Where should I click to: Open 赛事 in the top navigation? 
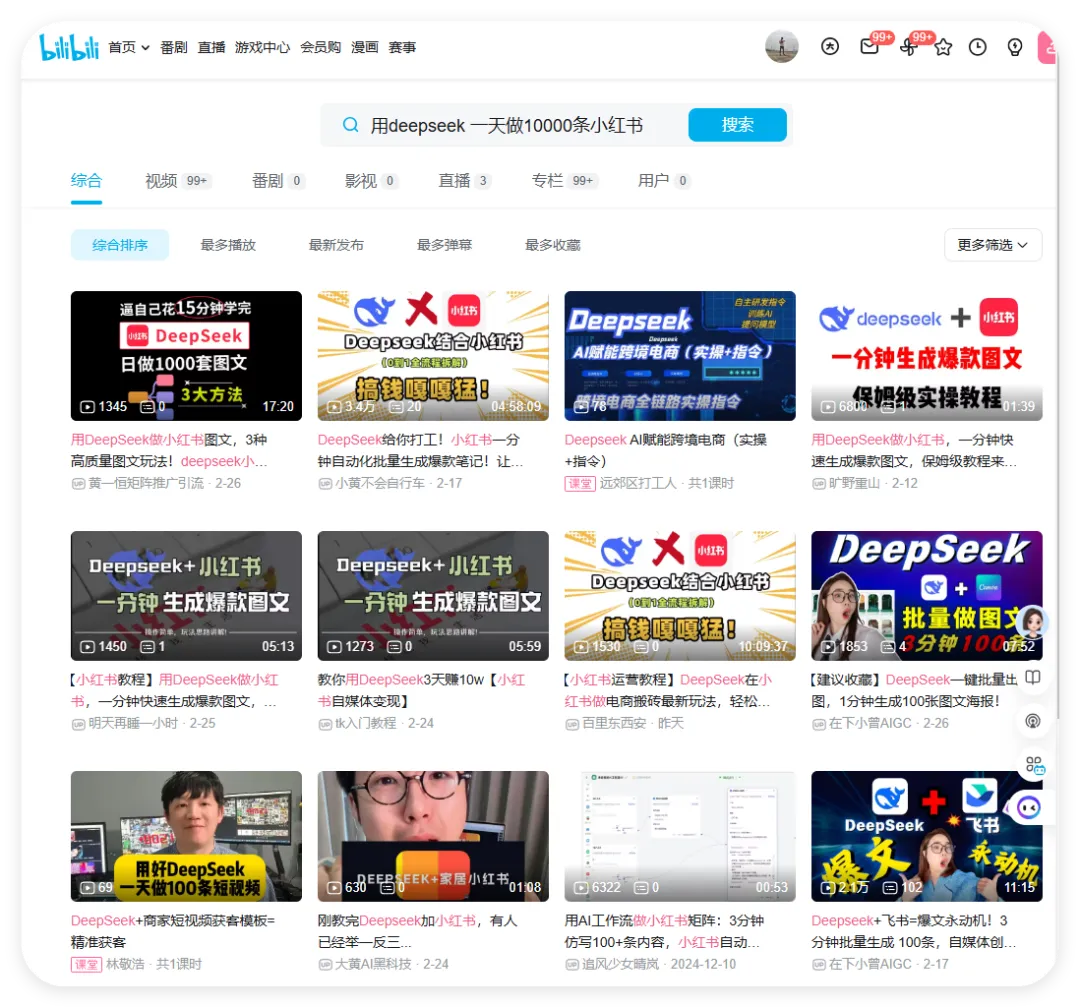[x=402, y=47]
